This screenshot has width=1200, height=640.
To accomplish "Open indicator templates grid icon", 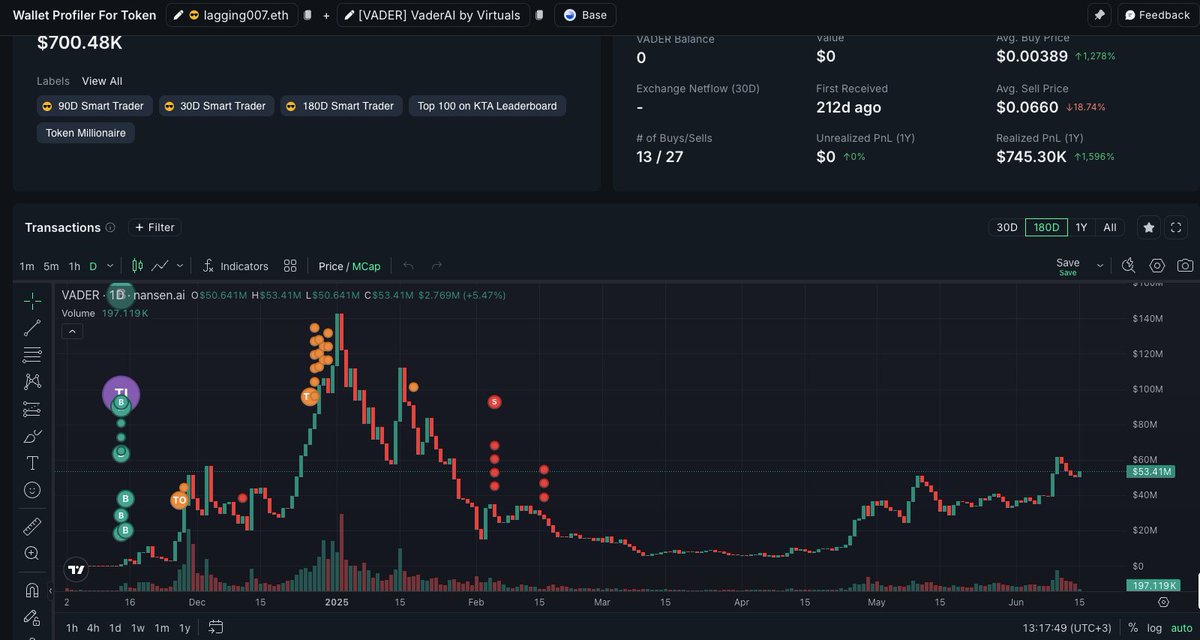I will point(290,266).
